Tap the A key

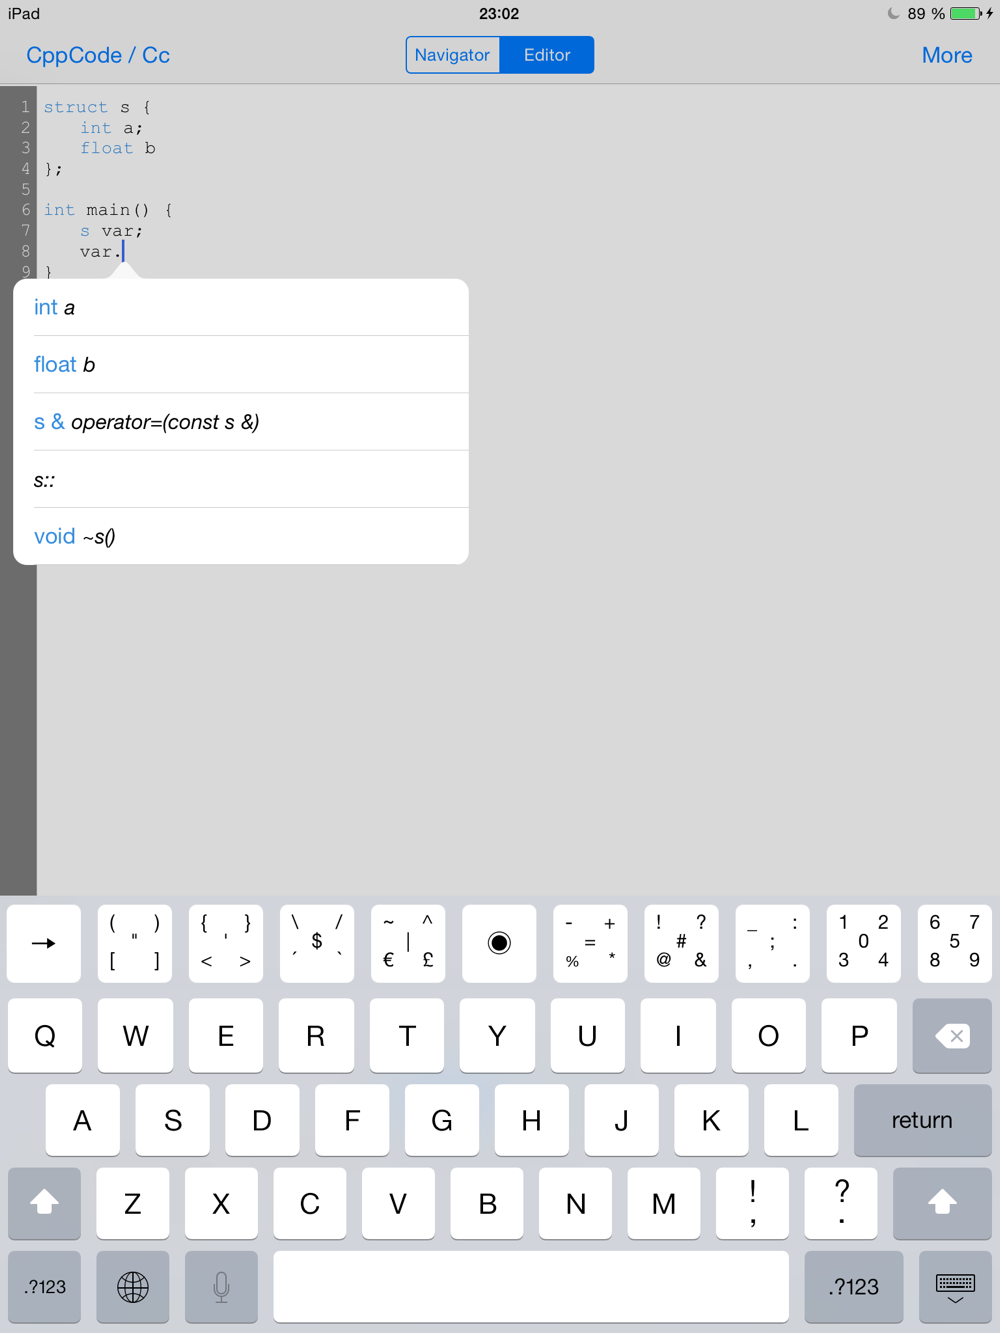[x=82, y=1120]
